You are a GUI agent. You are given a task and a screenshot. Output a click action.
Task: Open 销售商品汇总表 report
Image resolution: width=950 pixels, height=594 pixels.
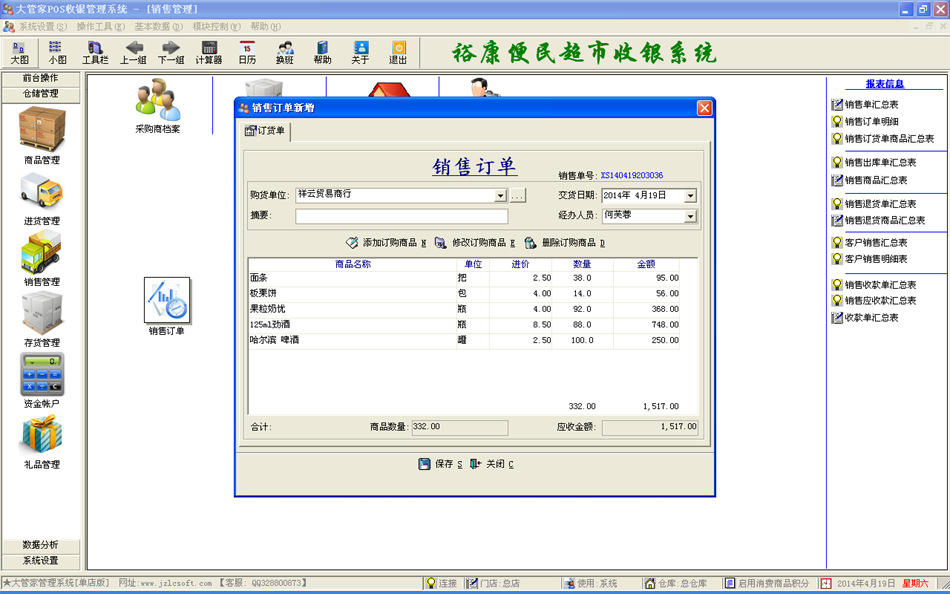pos(869,180)
